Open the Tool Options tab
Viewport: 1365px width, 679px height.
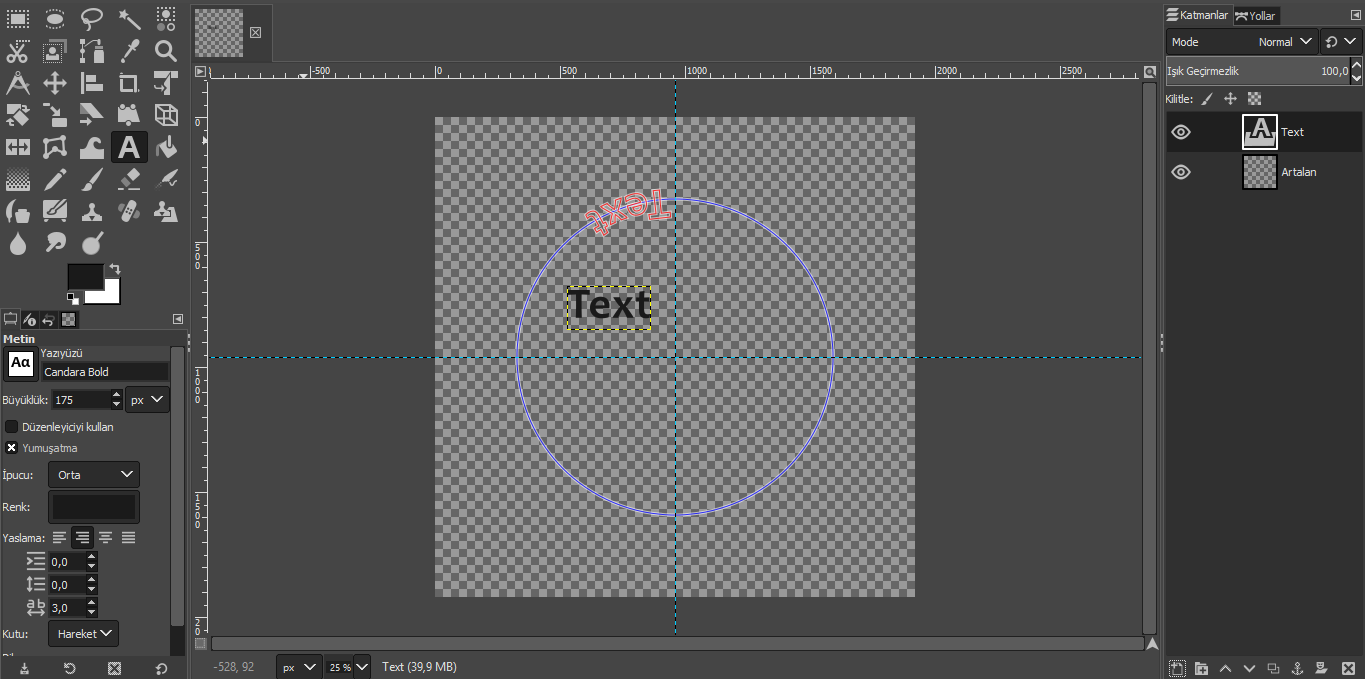click(11, 320)
